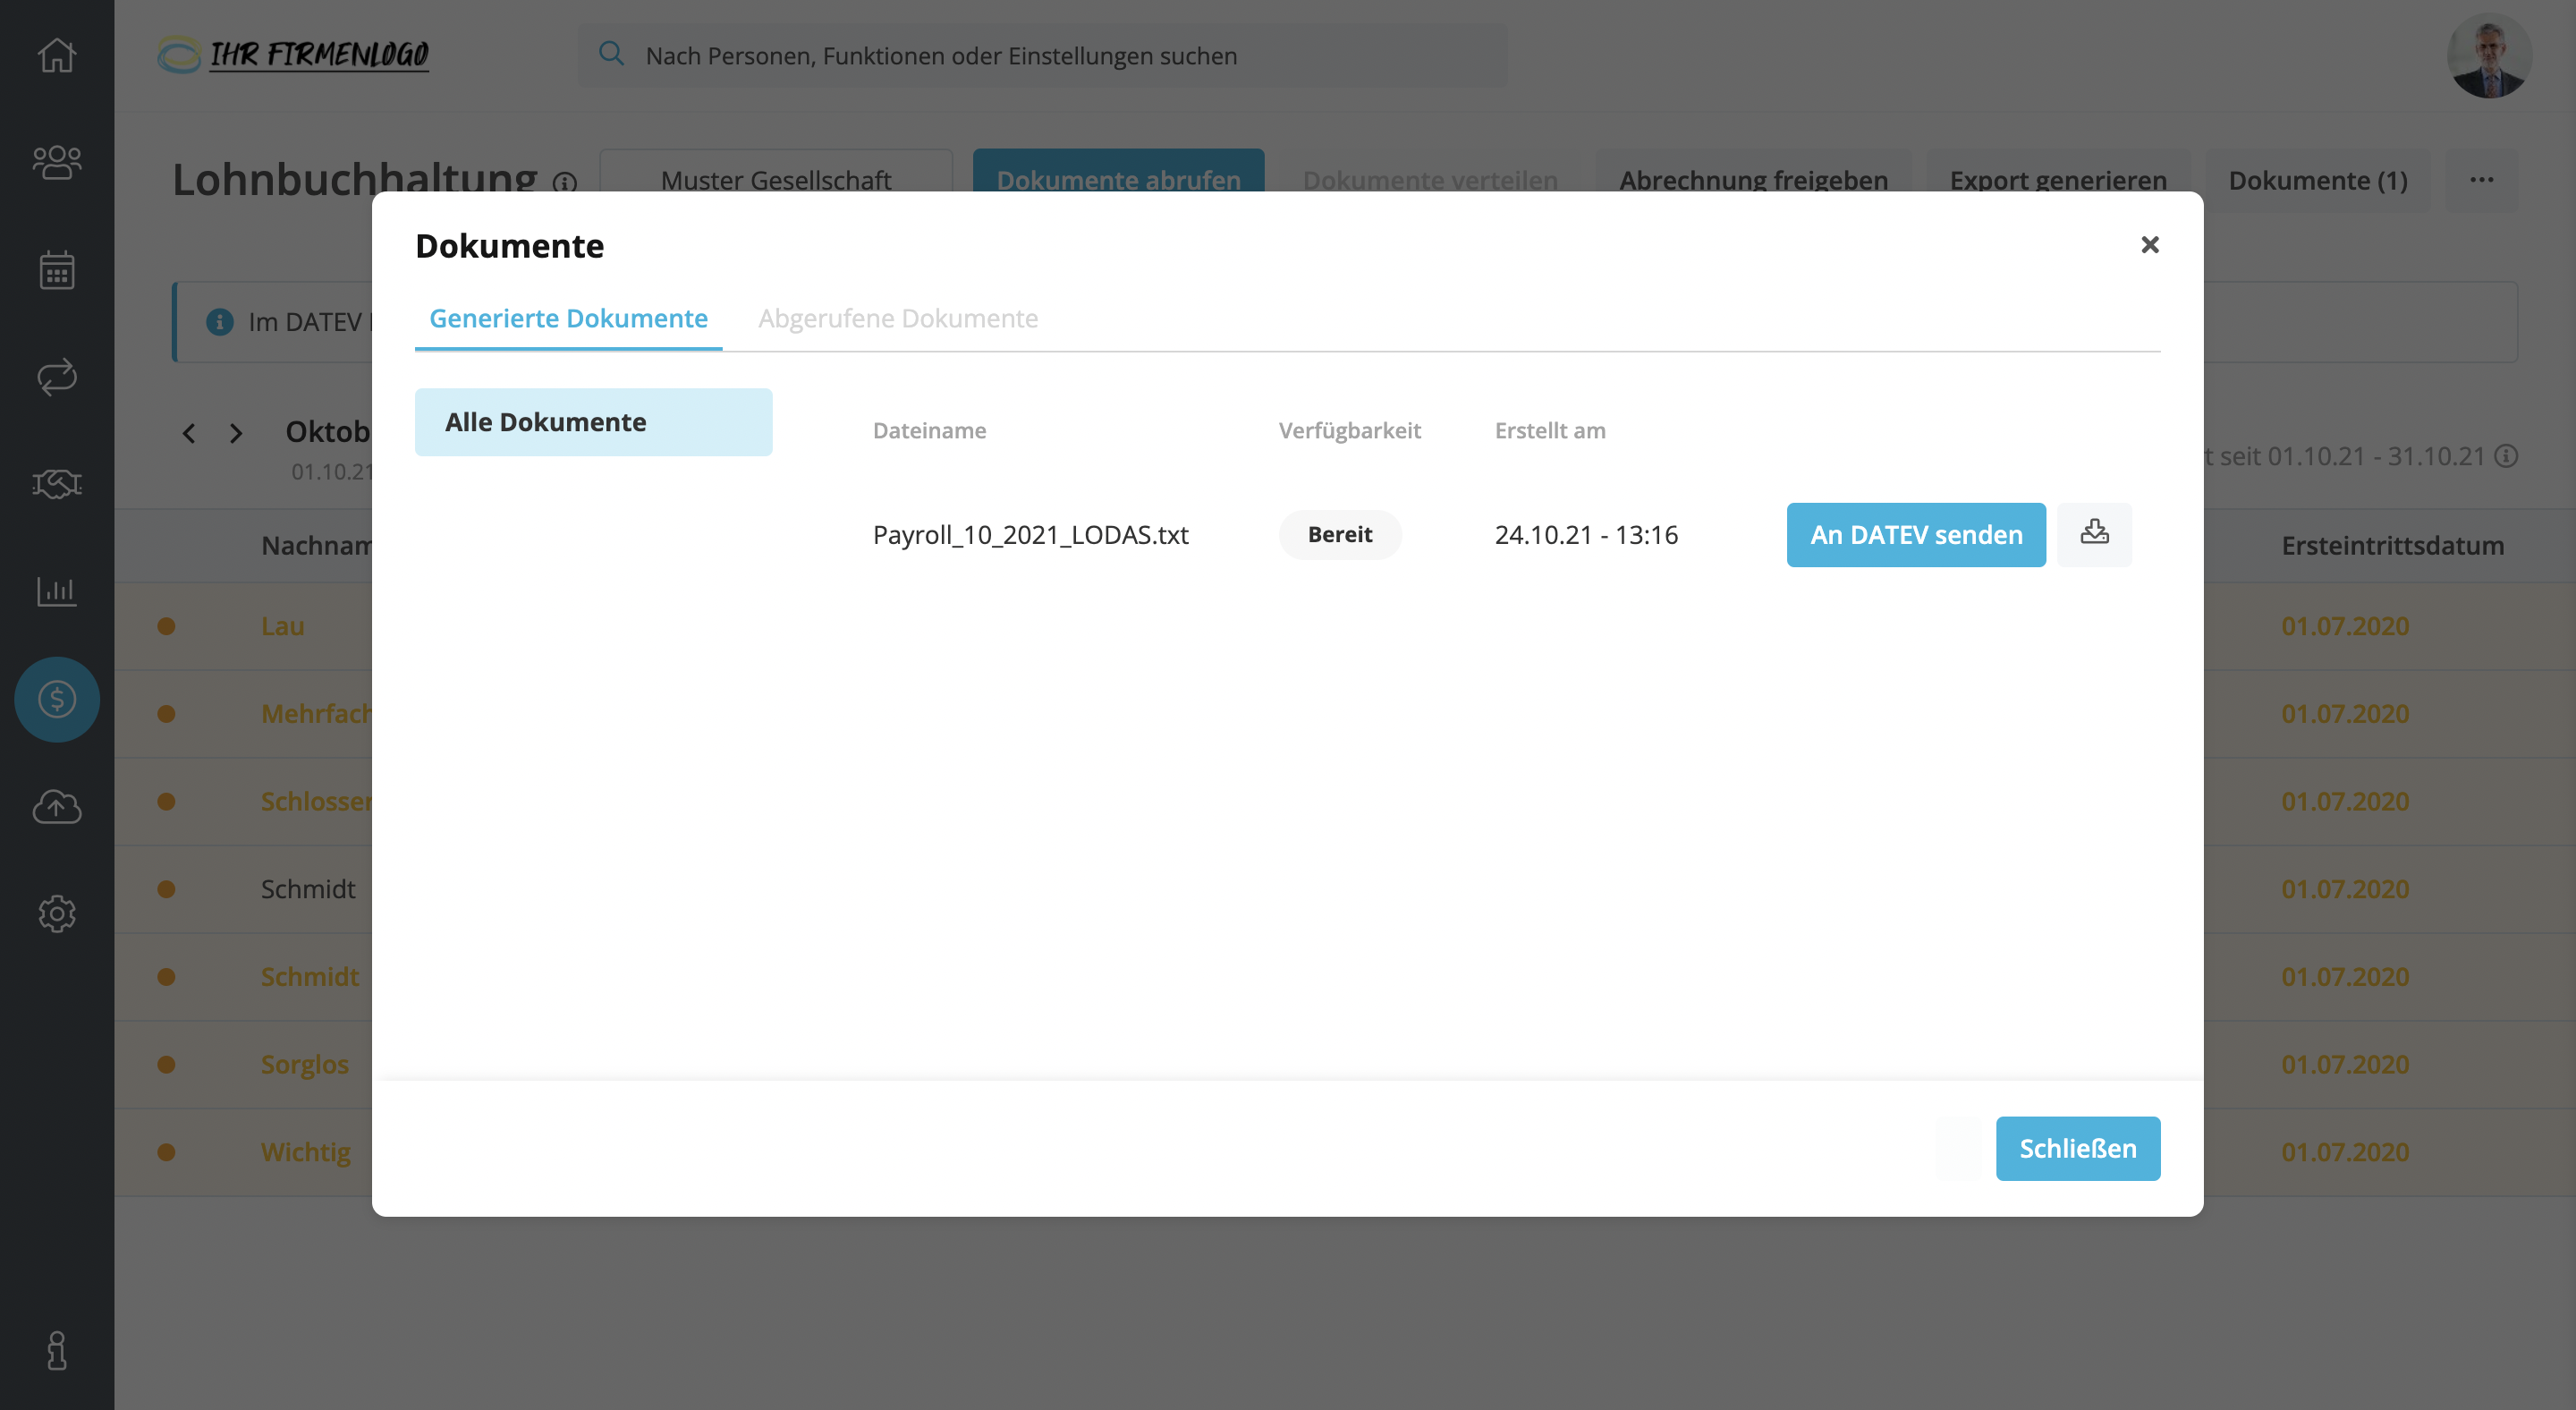Open the home icon in sidebar
Image resolution: width=2576 pixels, height=1410 pixels.
pos(57,55)
